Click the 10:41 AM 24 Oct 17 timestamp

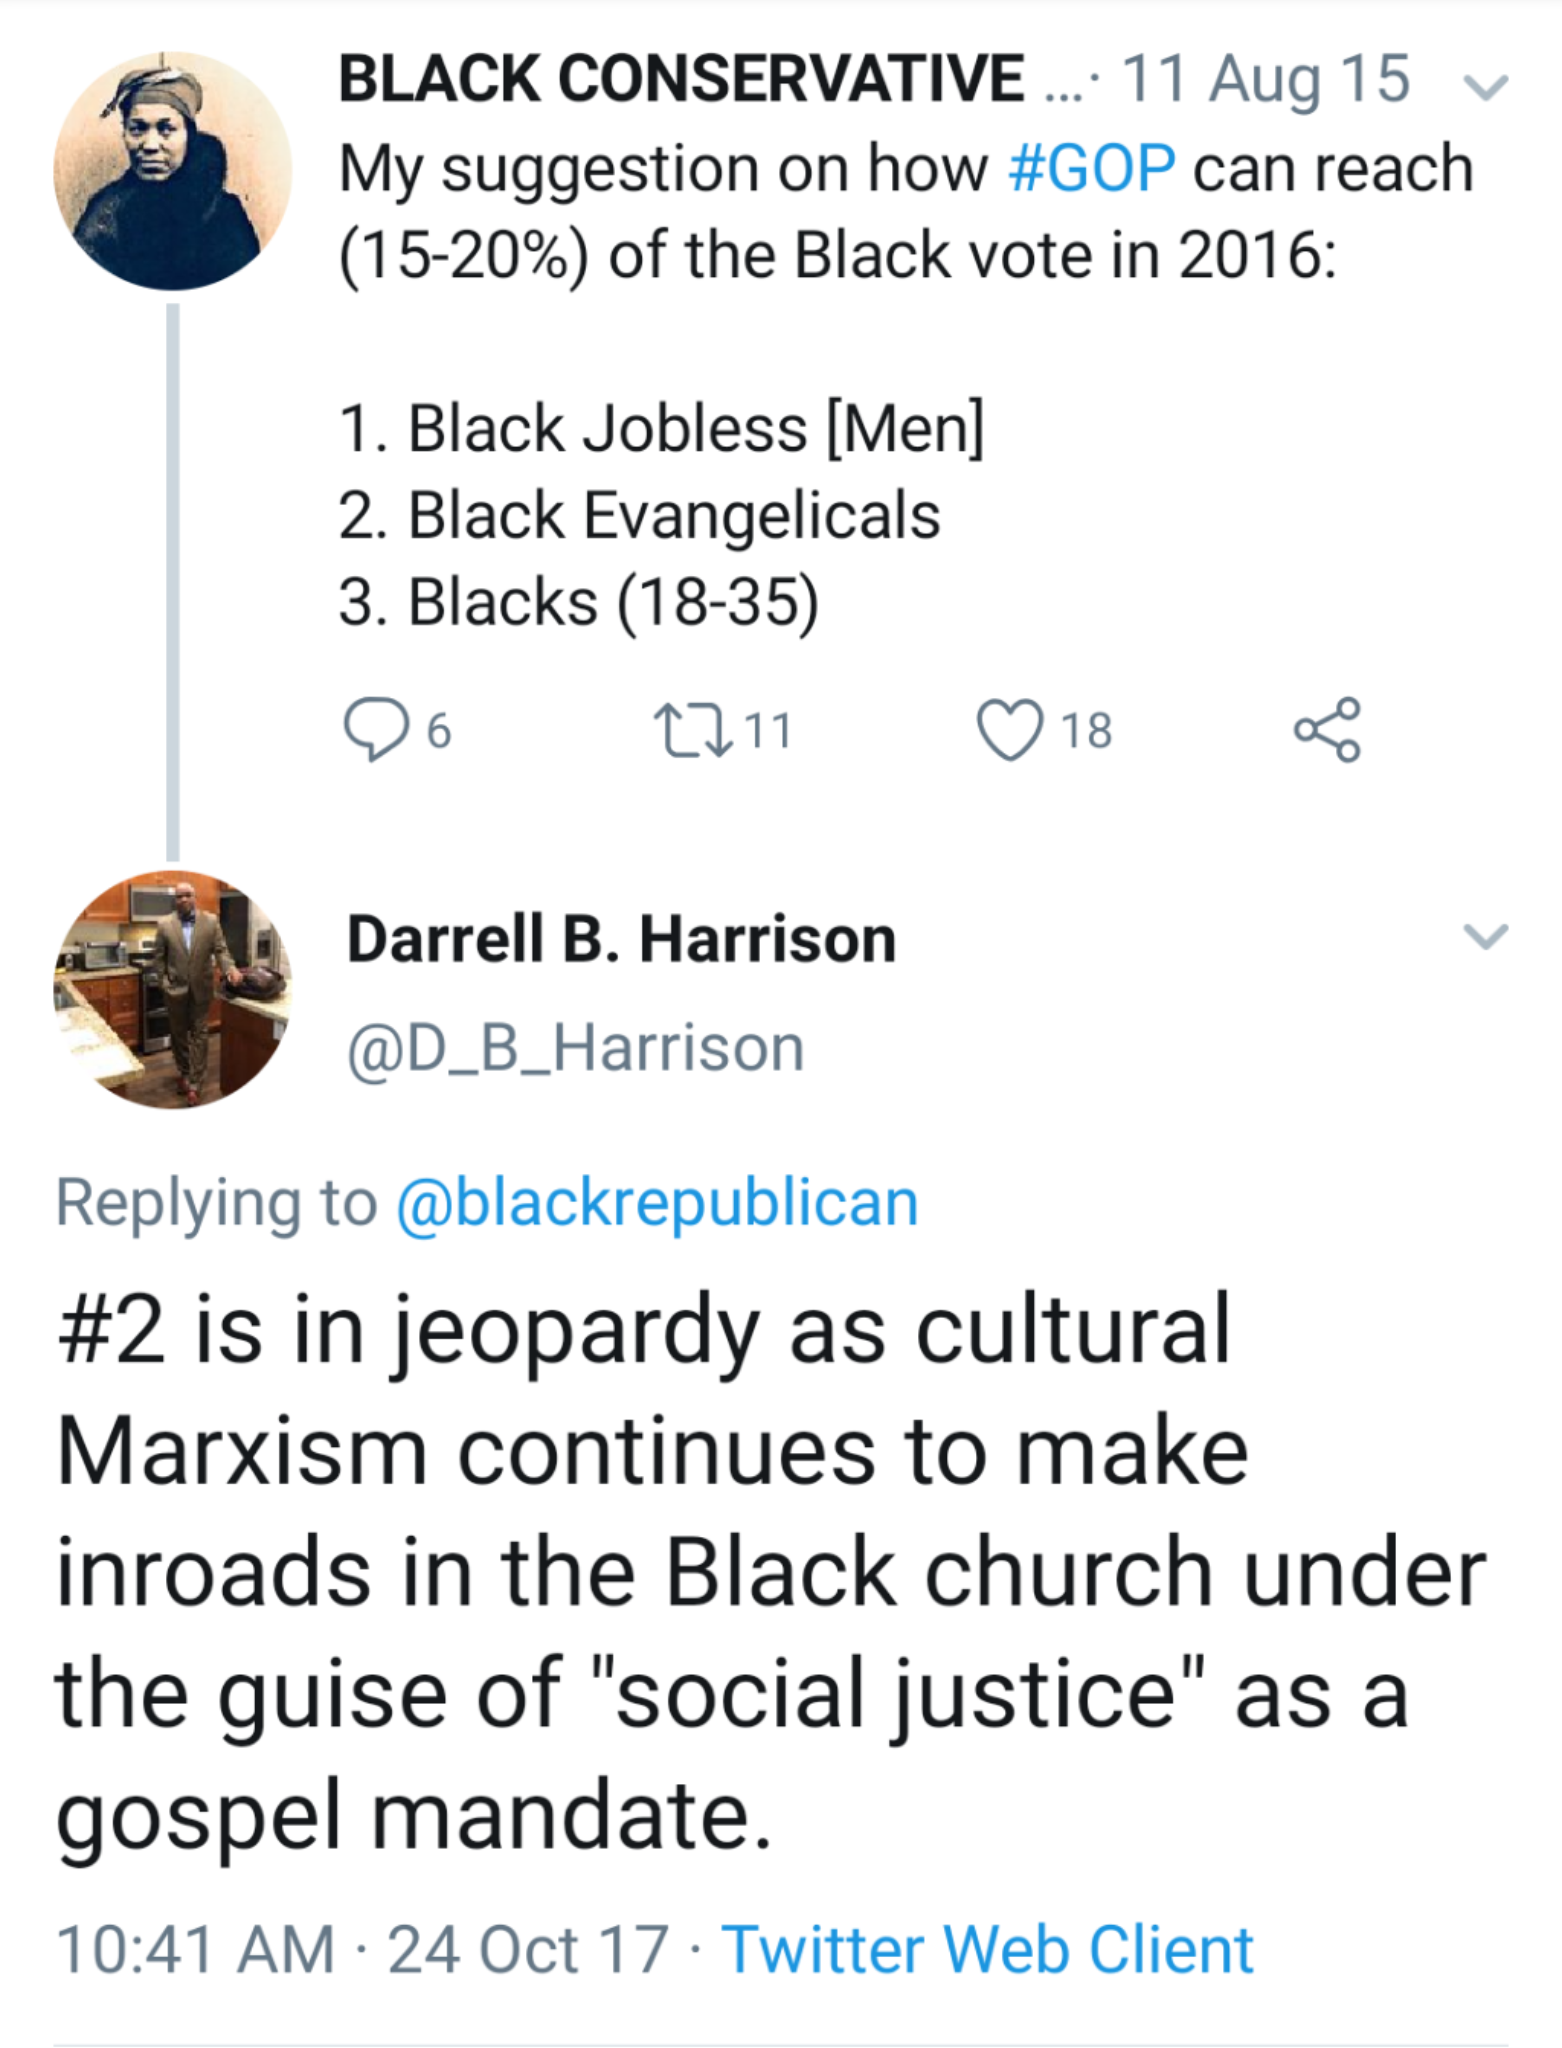point(362,1949)
